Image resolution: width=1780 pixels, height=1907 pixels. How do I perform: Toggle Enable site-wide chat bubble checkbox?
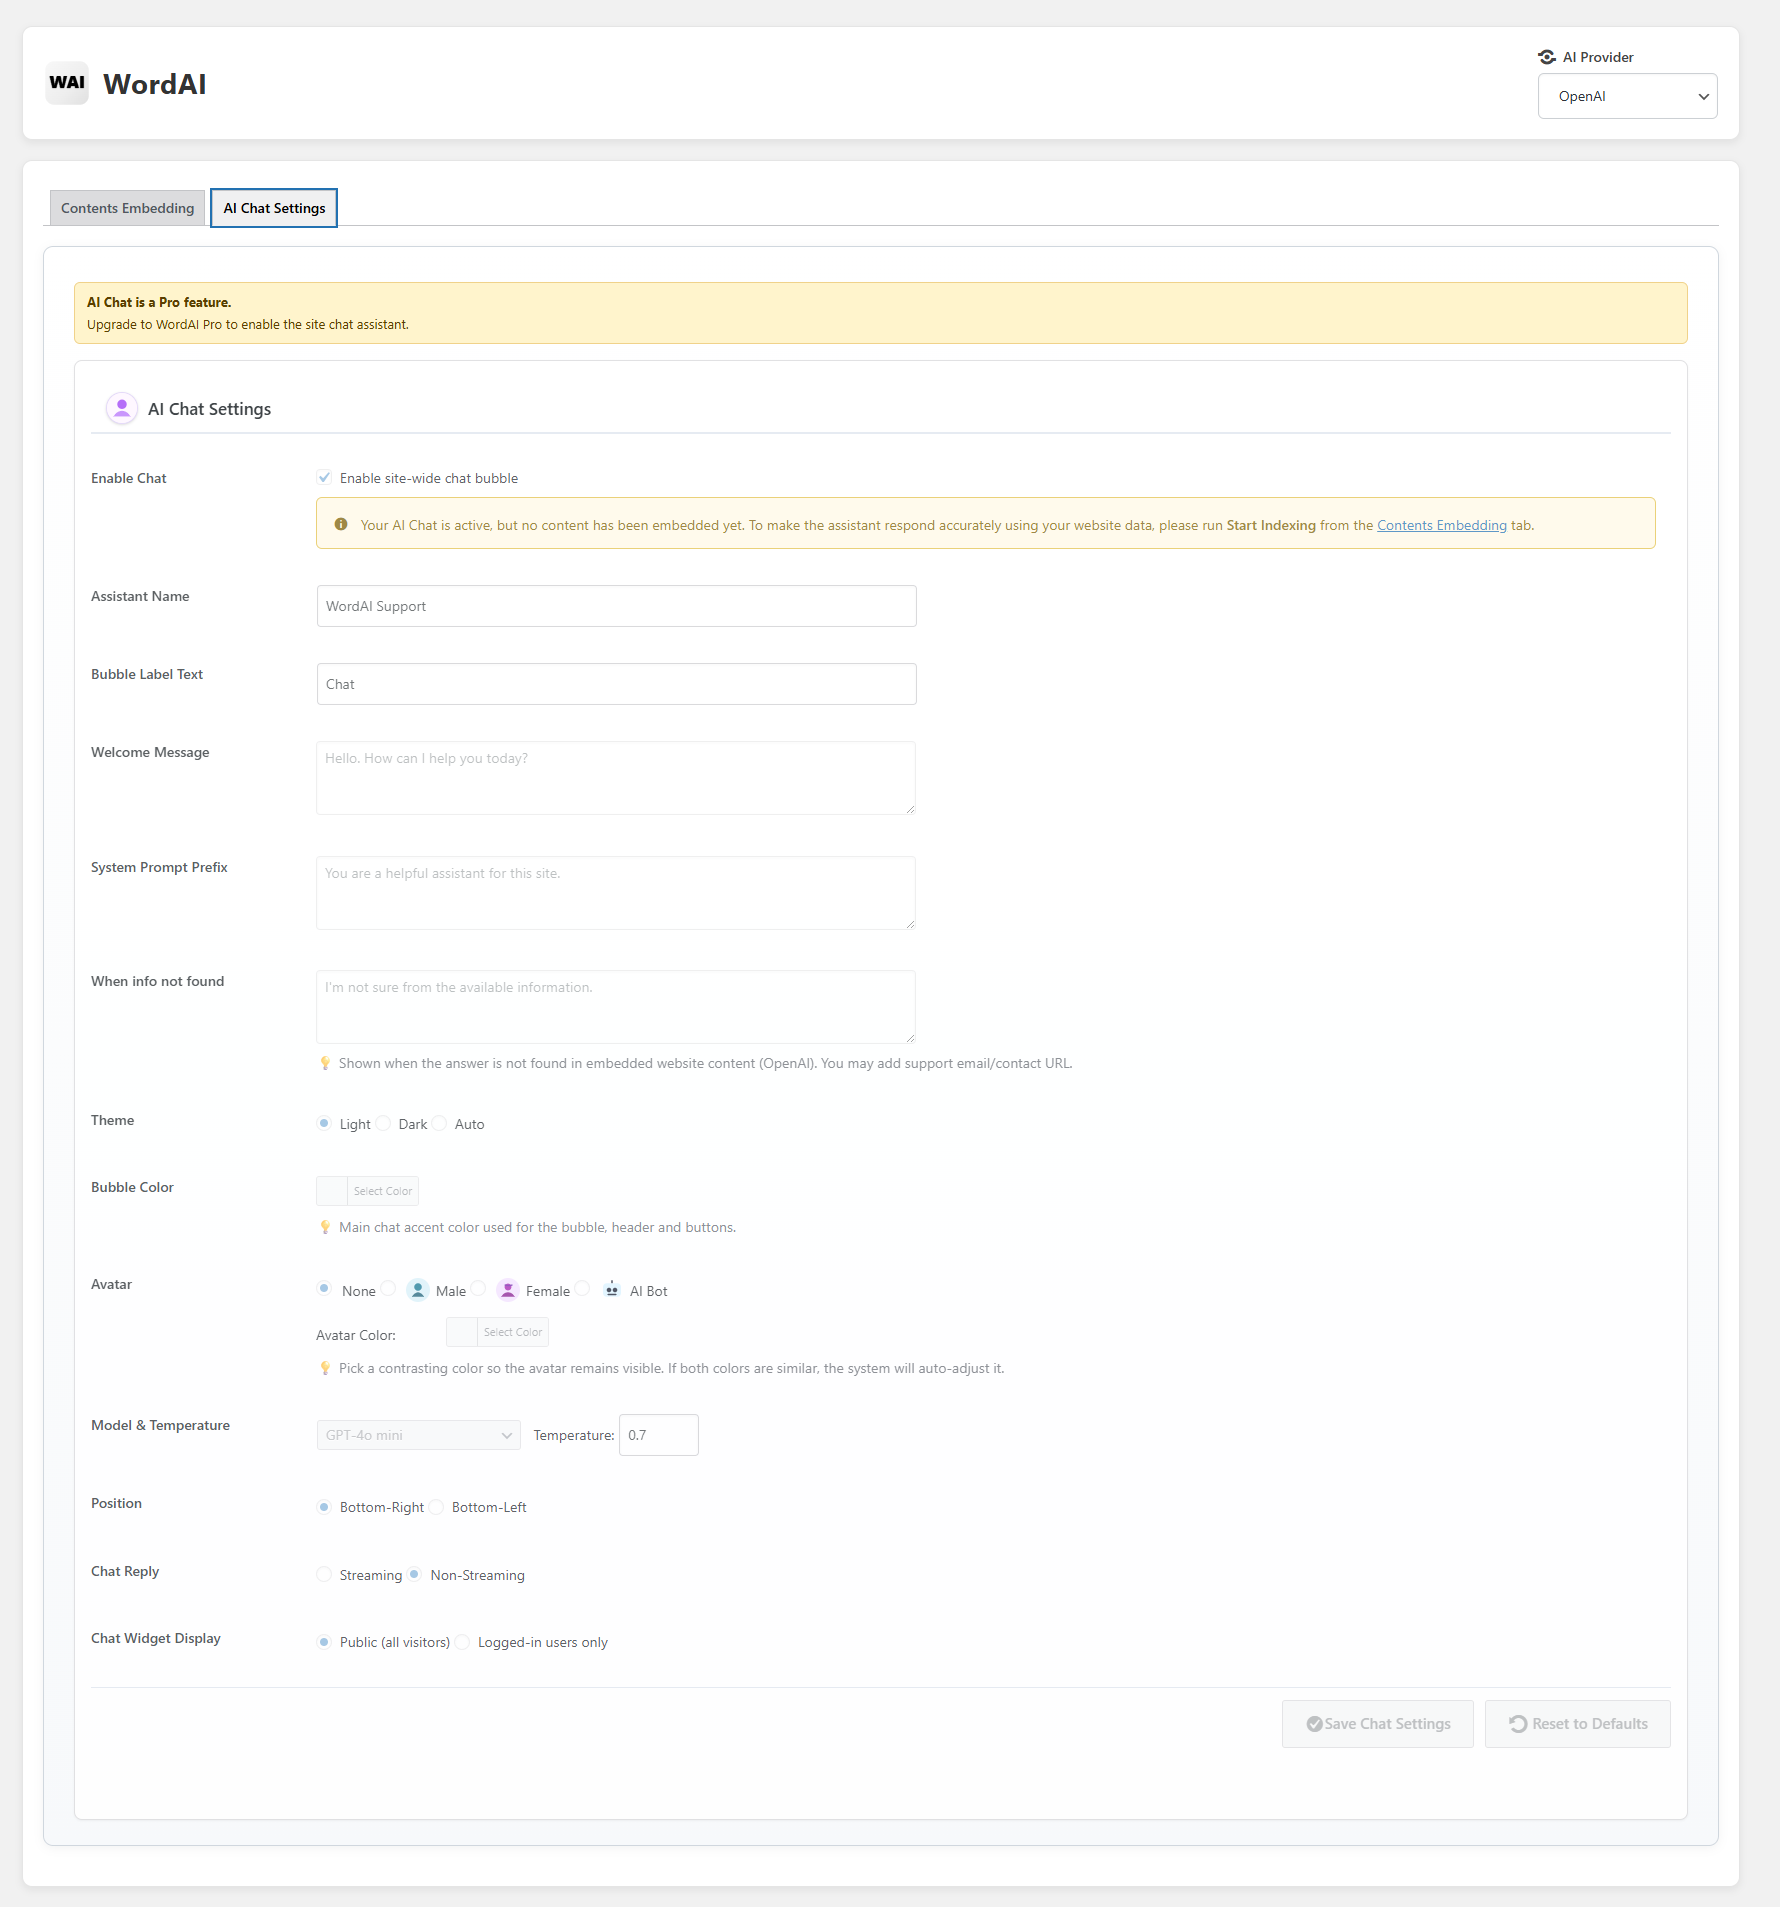(324, 477)
